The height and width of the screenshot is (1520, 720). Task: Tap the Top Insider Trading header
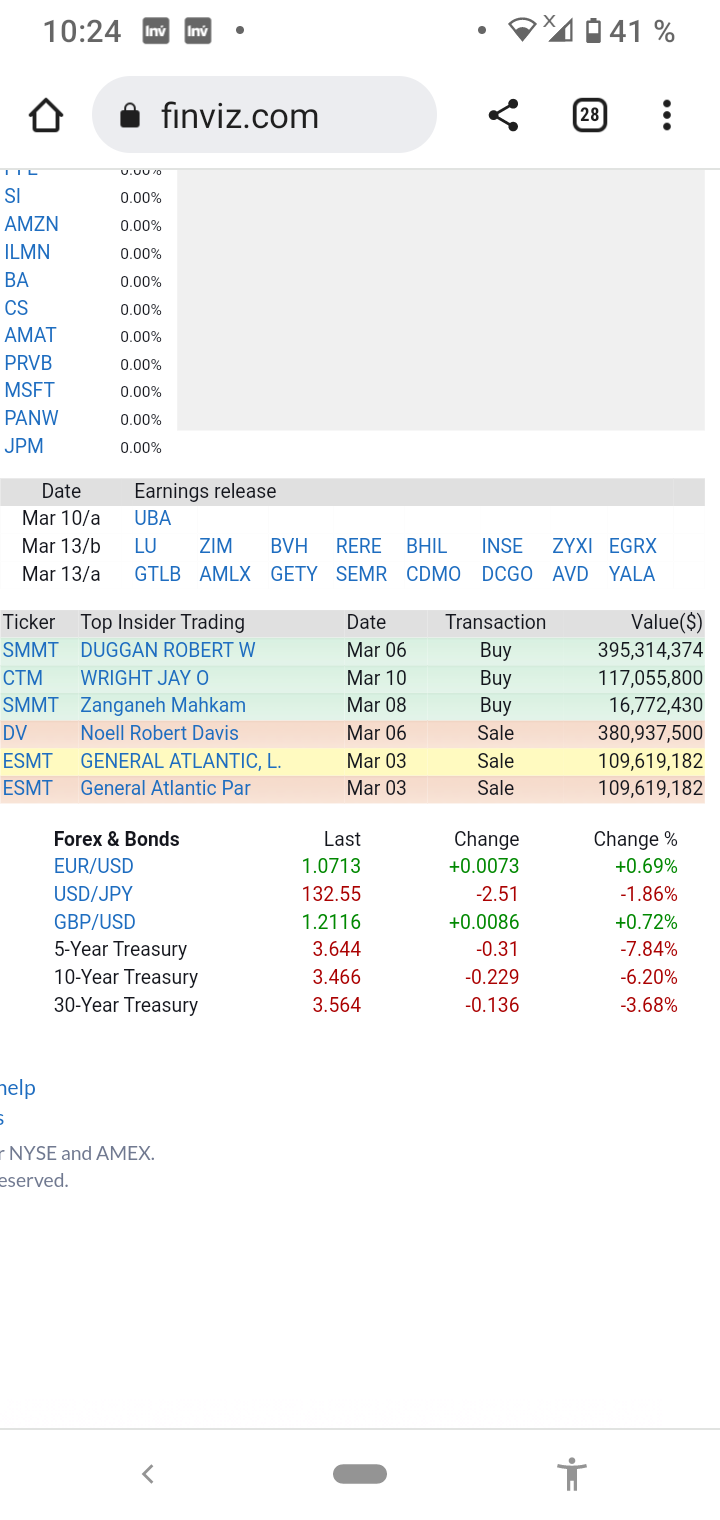point(163,622)
